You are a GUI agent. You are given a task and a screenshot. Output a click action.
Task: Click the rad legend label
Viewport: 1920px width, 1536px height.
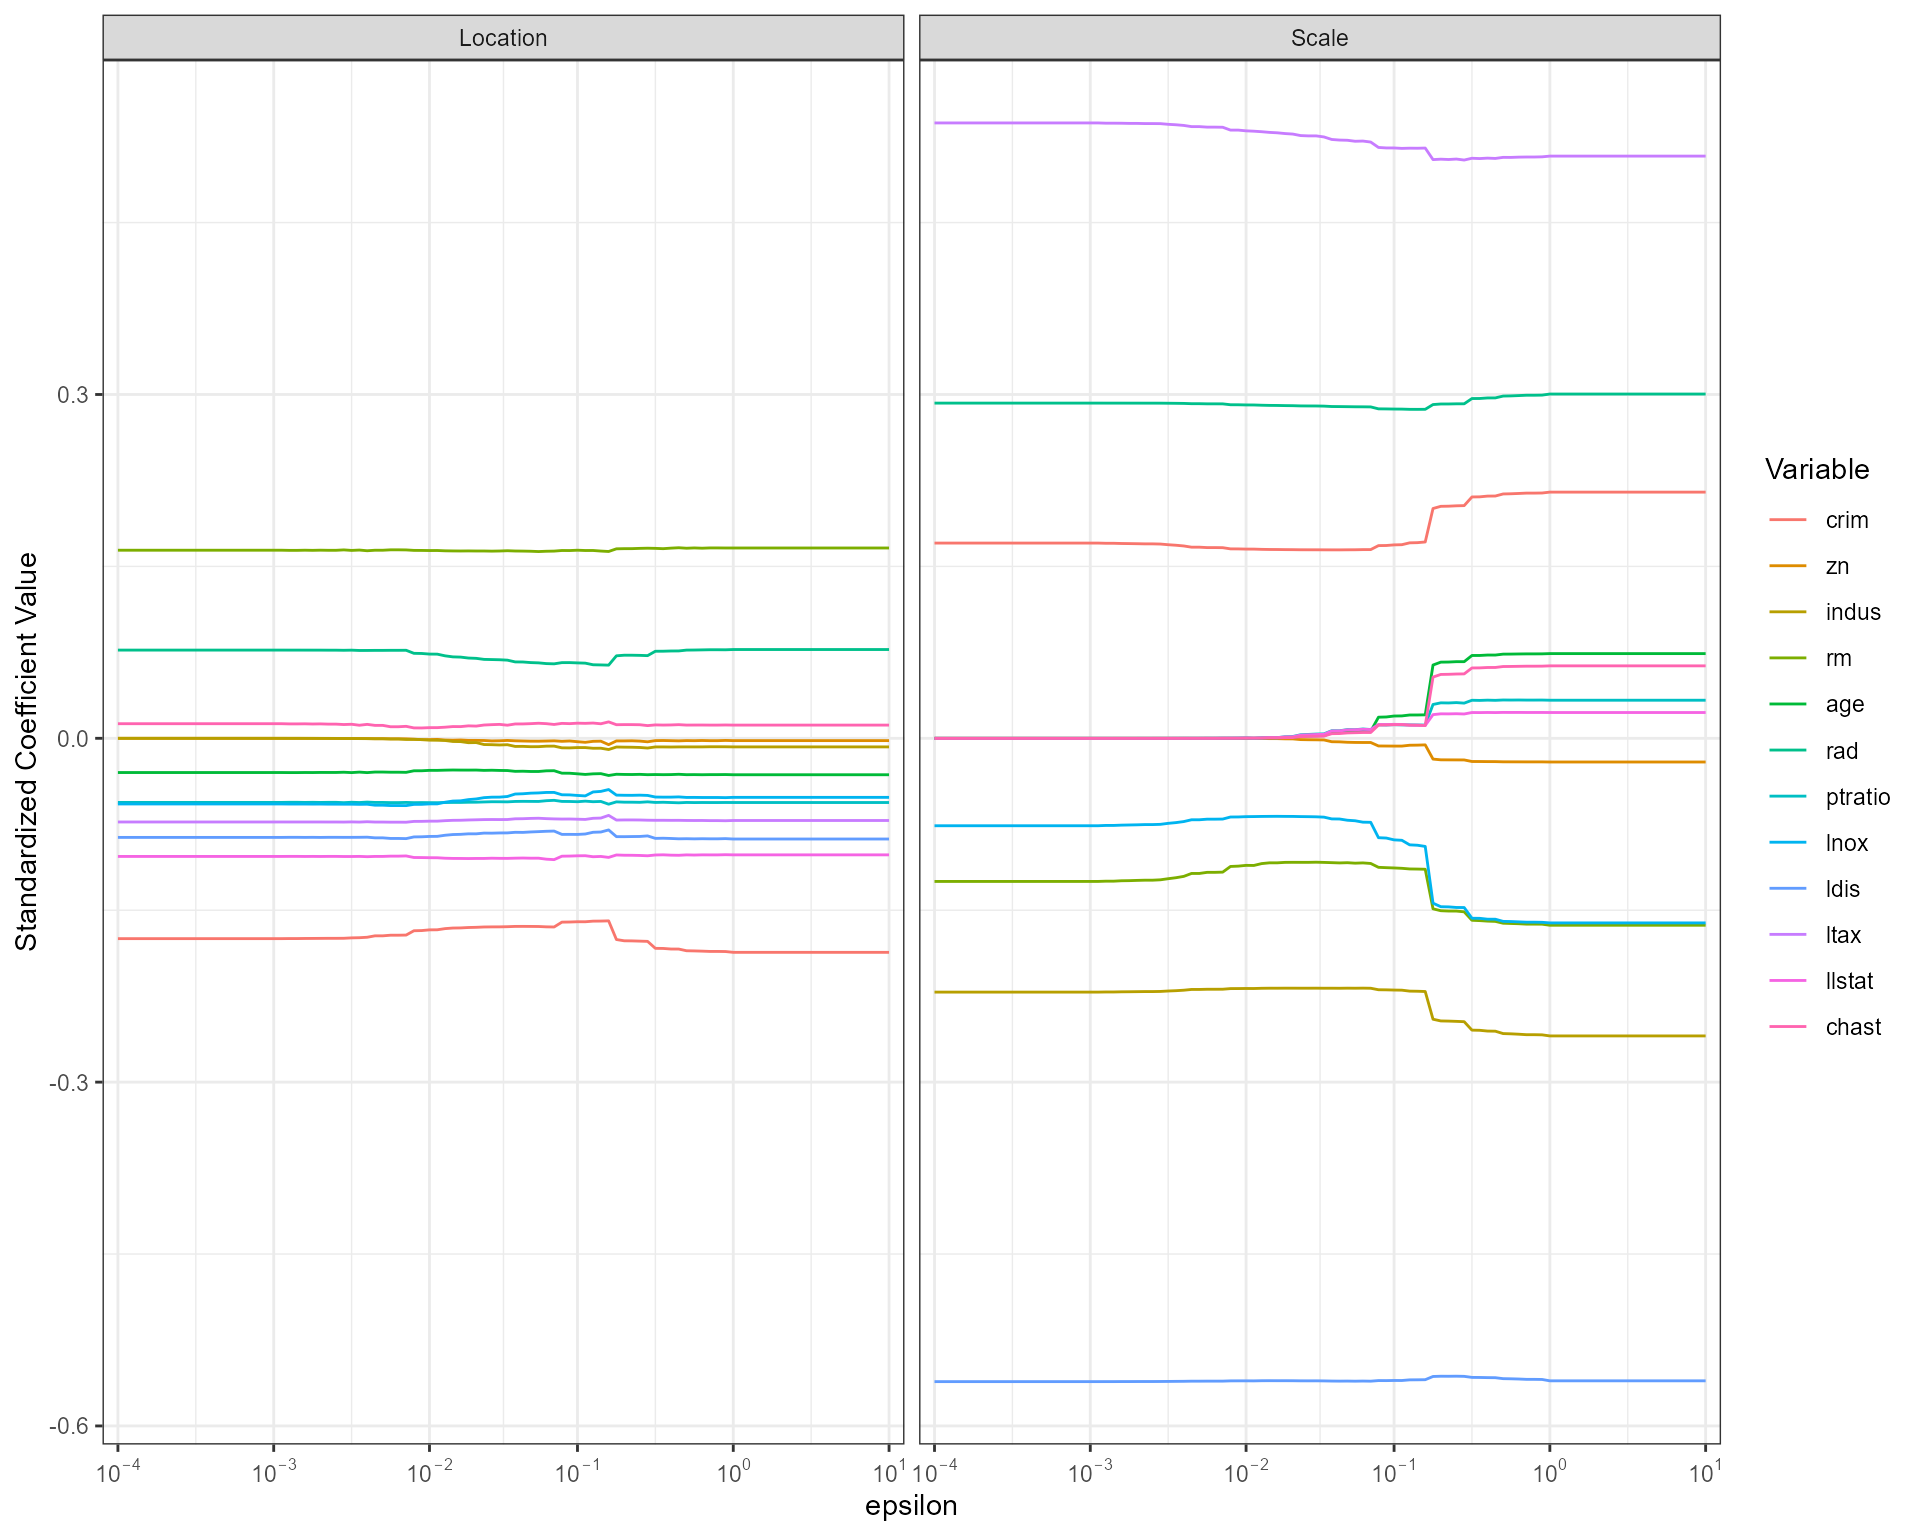[x=1841, y=751]
